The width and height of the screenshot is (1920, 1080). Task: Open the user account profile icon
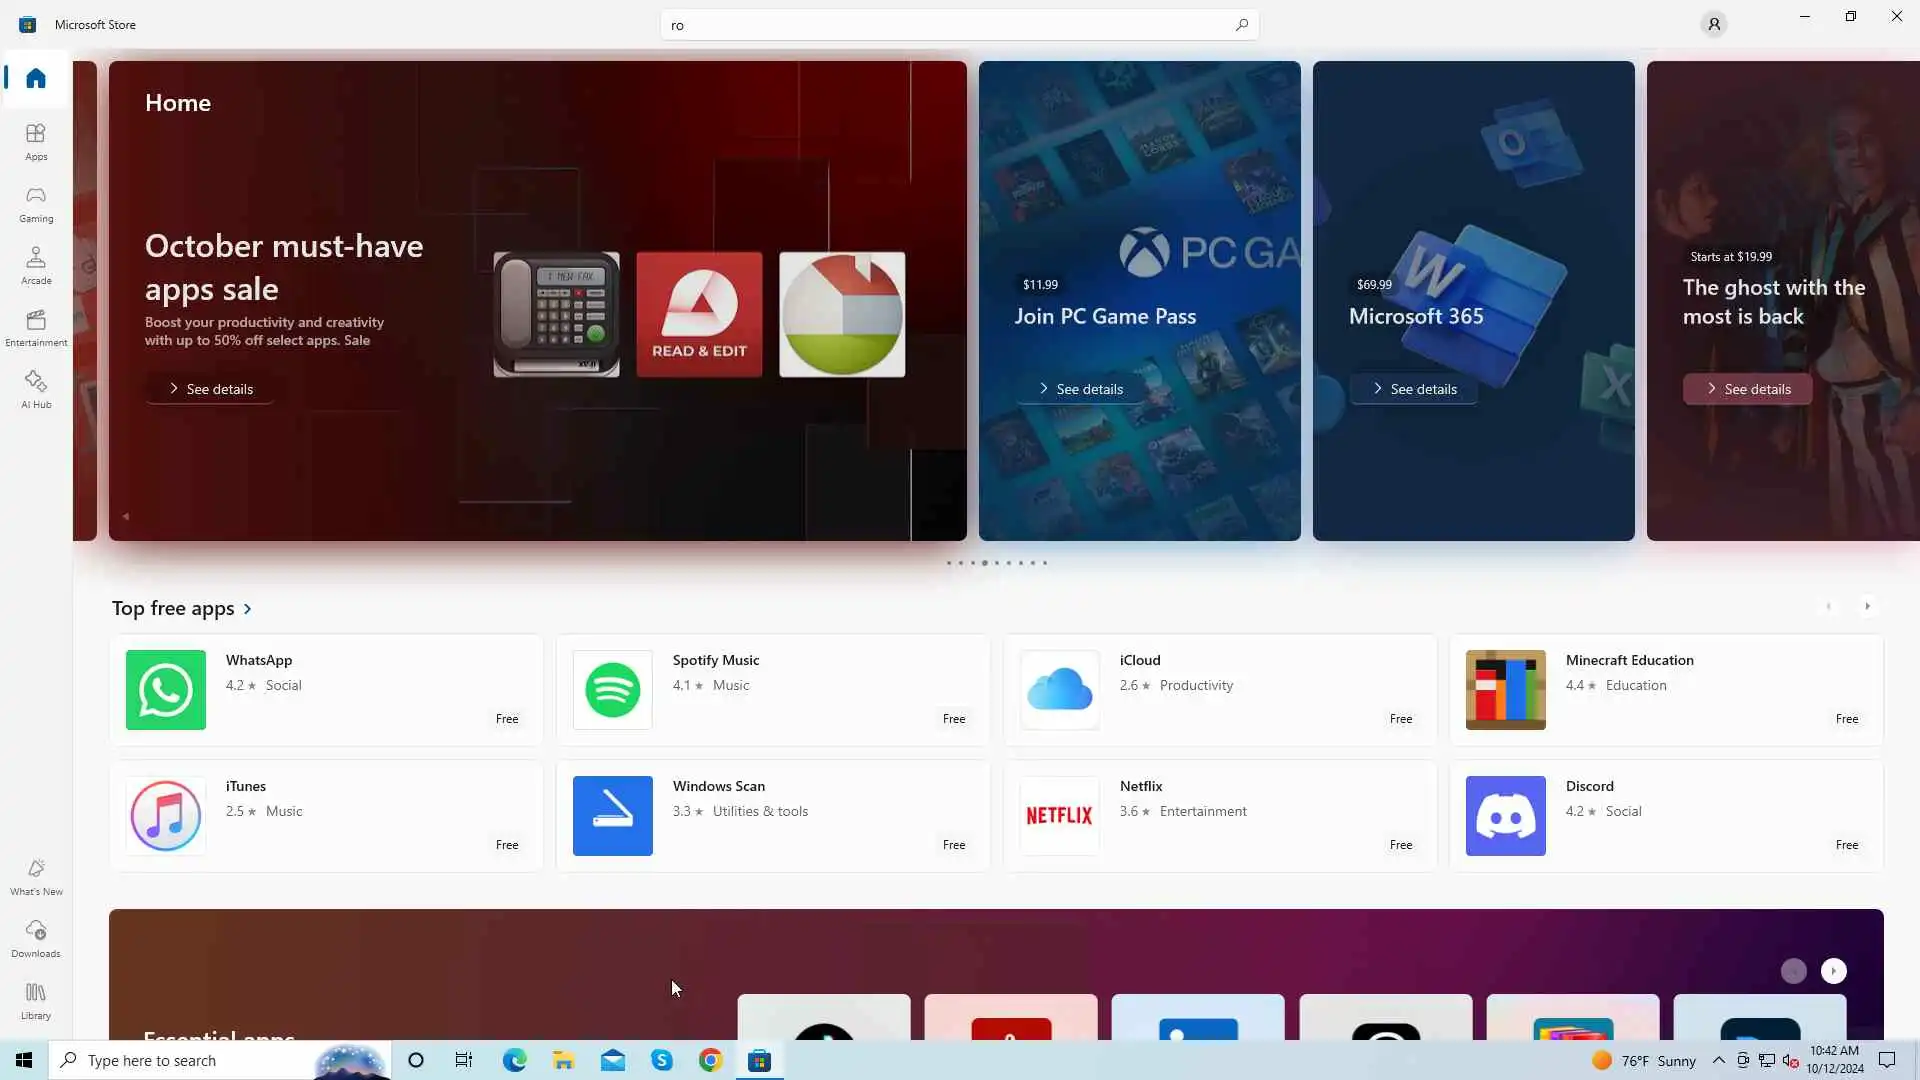tap(1713, 24)
